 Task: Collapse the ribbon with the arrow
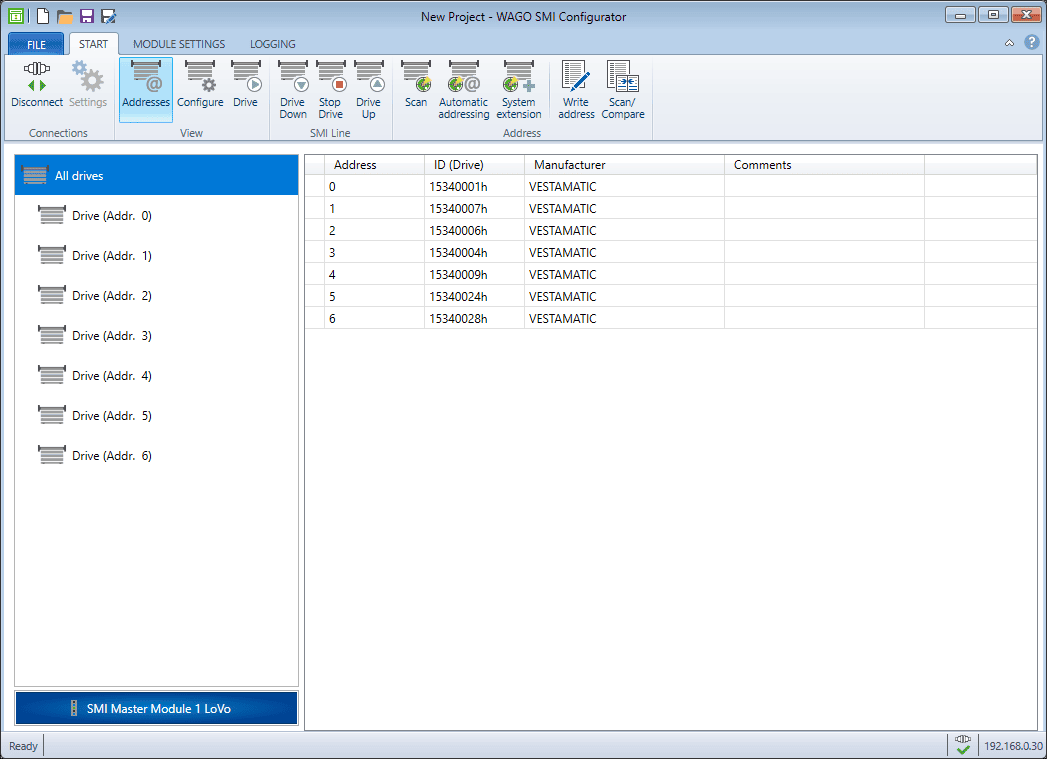[x=1009, y=43]
